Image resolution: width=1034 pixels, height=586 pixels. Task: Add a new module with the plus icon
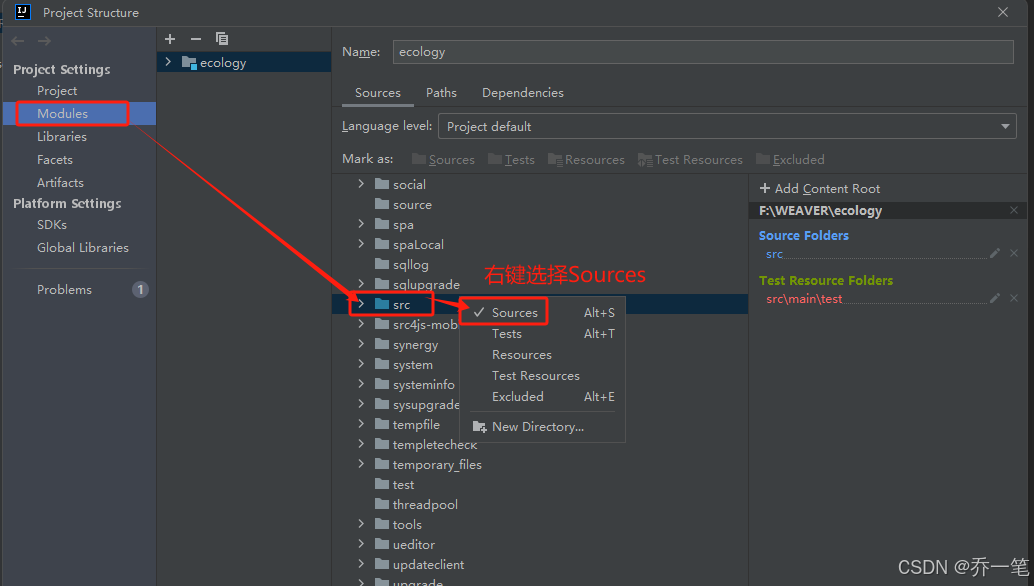[x=169, y=39]
